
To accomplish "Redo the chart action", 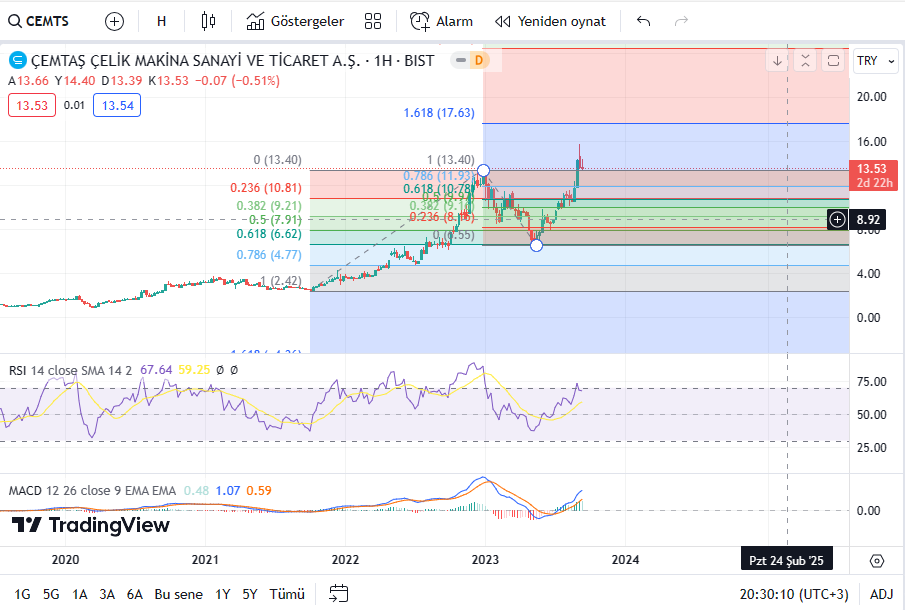I will coord(682,21).
